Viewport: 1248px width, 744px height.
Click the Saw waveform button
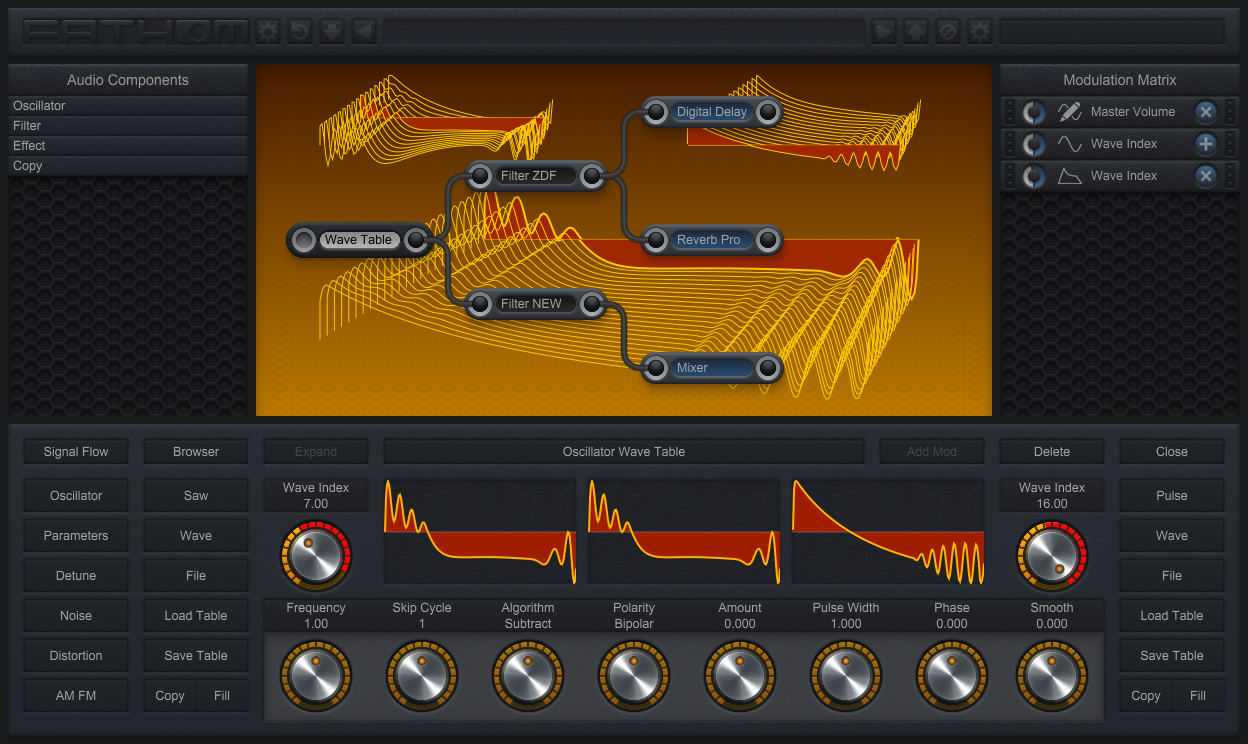click(x=196, y=496)
